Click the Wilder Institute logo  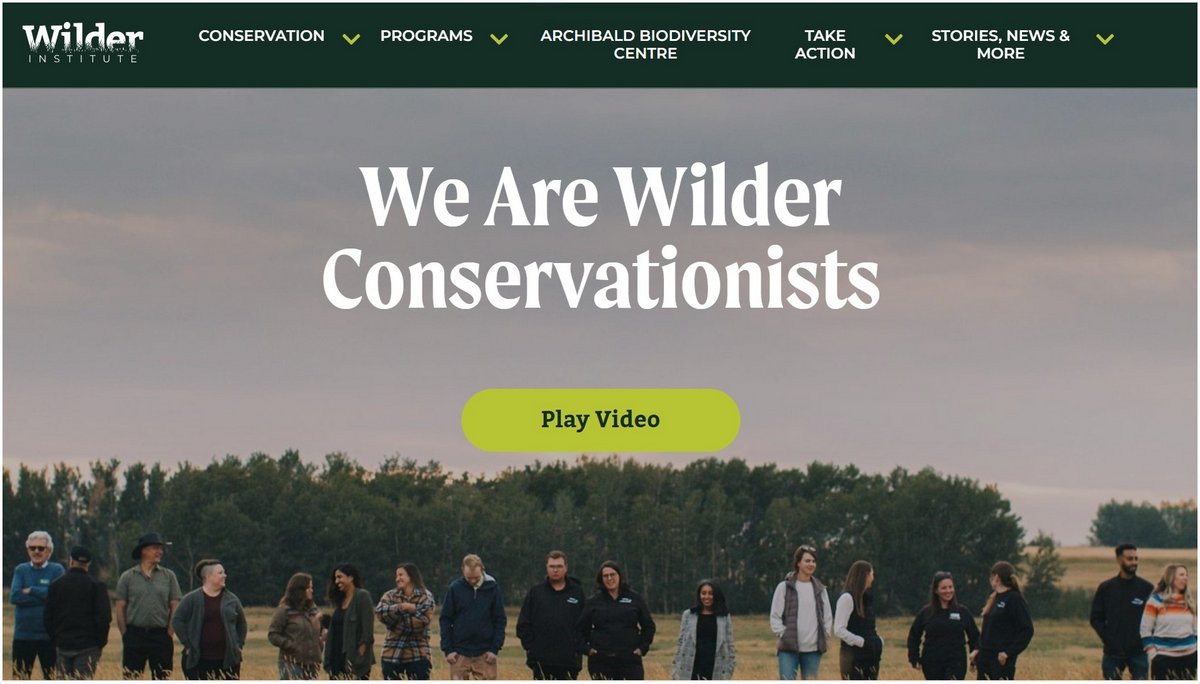83,44
